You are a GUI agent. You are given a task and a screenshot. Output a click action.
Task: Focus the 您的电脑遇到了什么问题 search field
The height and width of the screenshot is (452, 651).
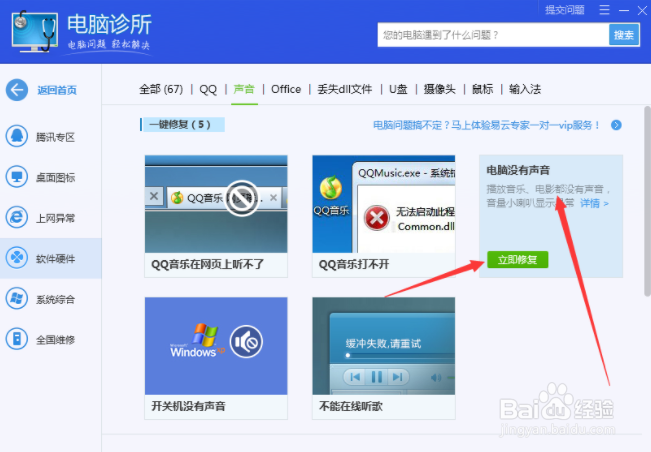[493, 35]
